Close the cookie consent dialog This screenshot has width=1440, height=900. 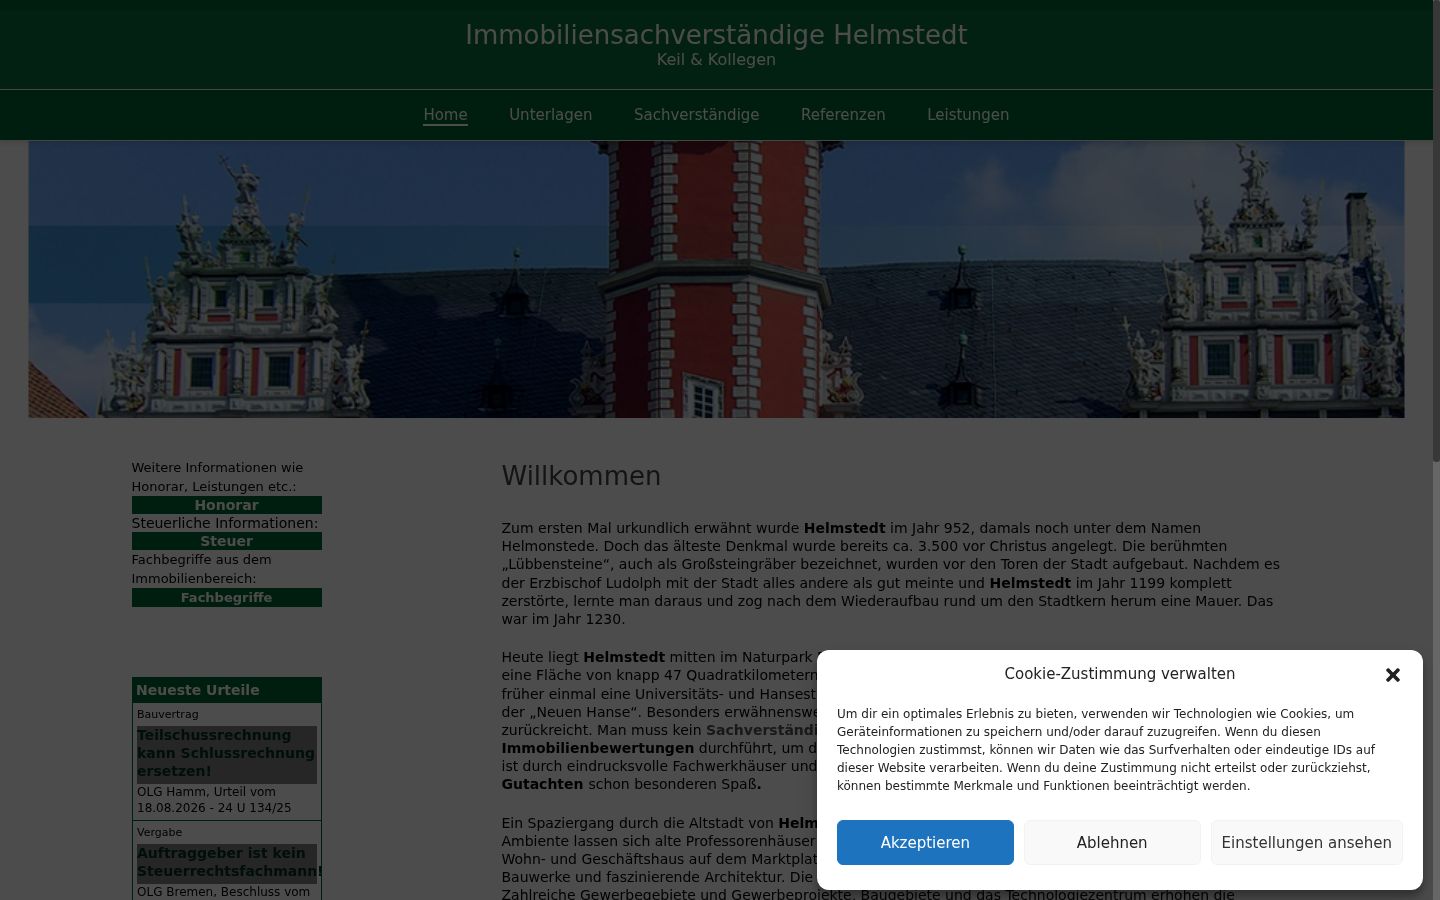[x=1392, y=675]
